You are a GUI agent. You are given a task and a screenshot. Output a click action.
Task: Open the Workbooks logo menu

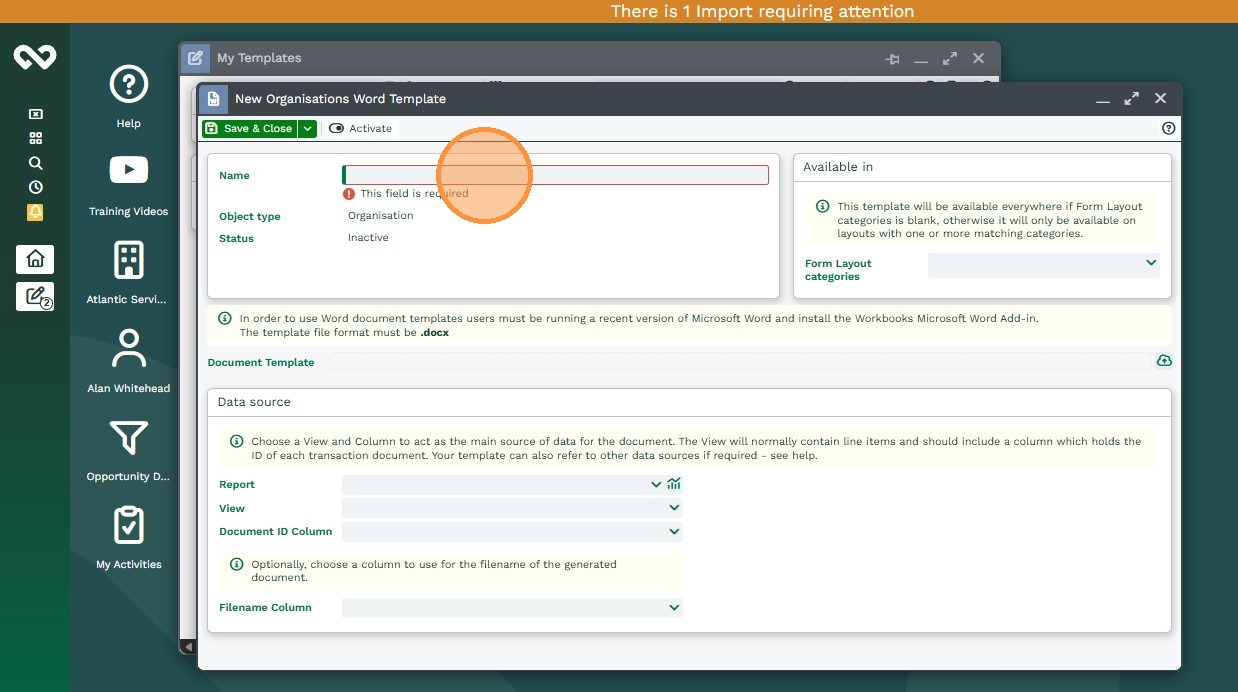35,57
